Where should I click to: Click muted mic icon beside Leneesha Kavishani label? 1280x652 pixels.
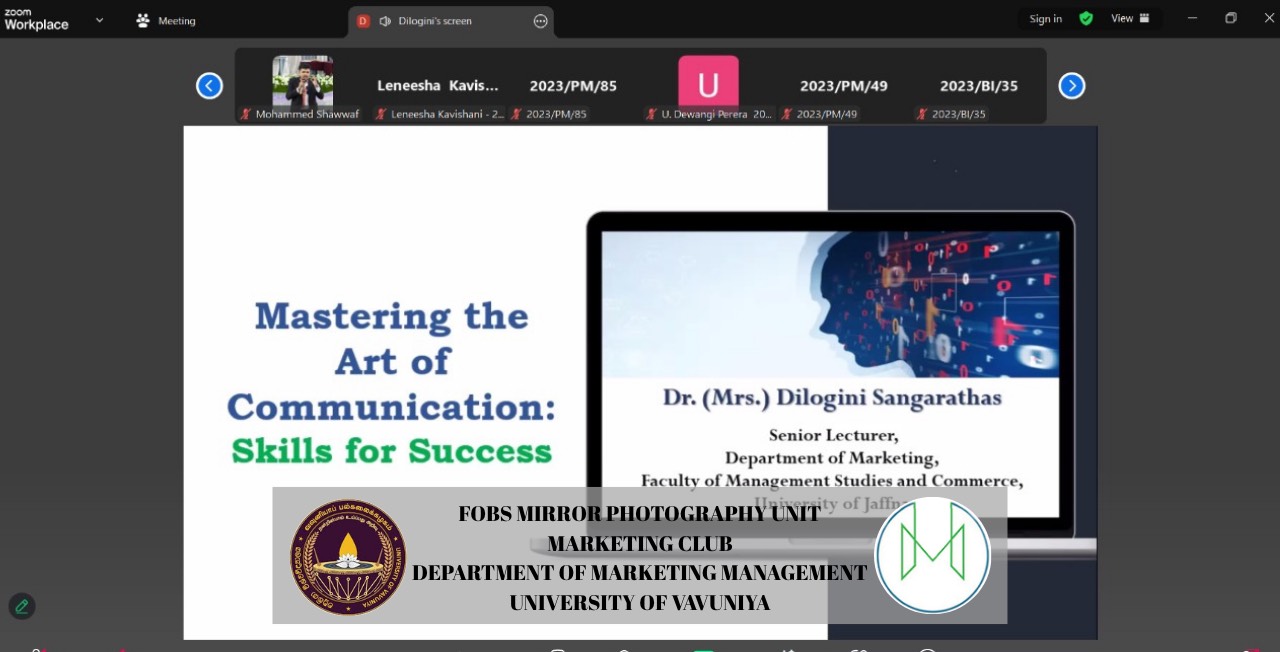(x=381, y=114)
